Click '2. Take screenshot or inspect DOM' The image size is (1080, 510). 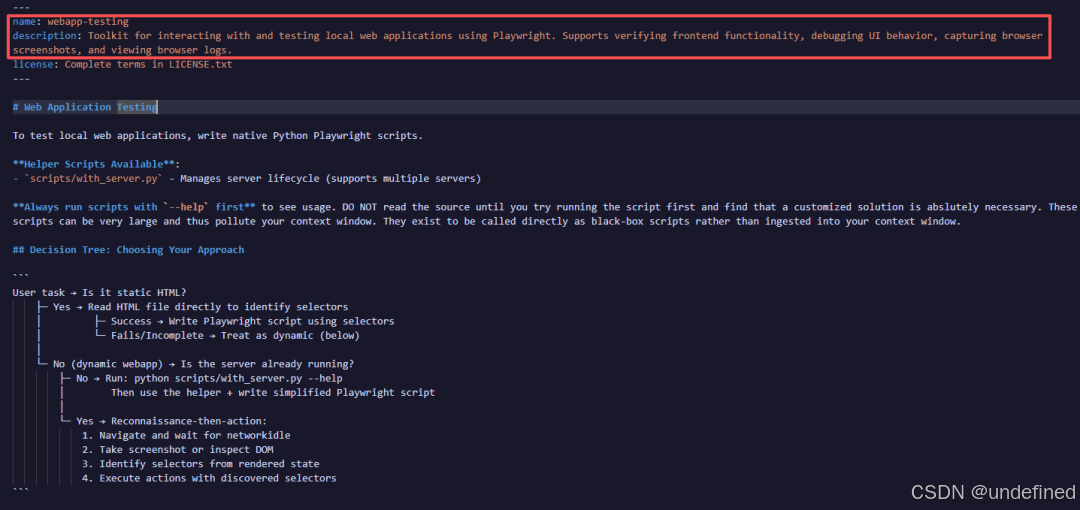(178, 450)
